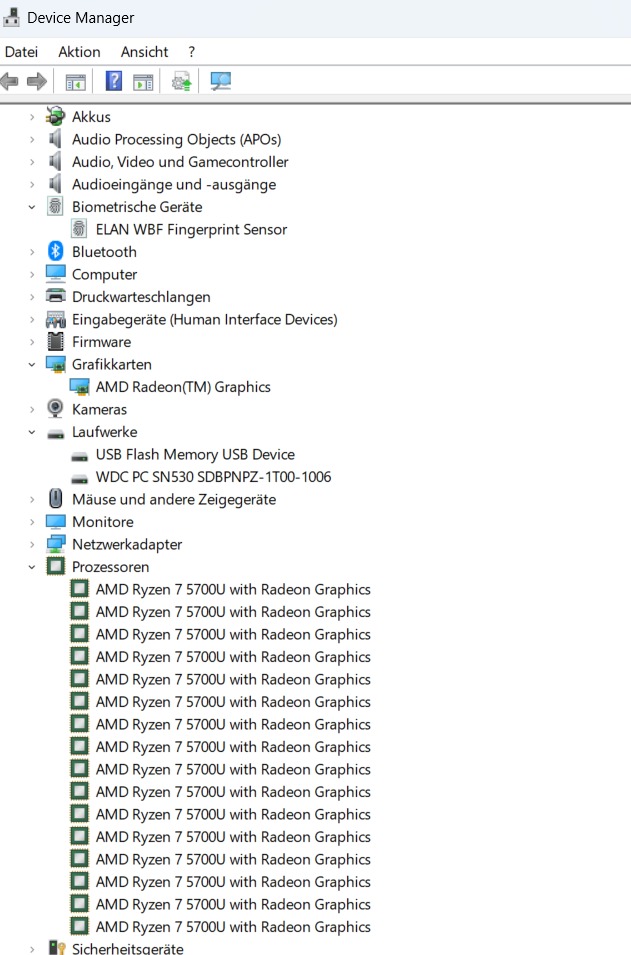Open the Ansicht menu

pyautogui.click(x=144, y=52)
